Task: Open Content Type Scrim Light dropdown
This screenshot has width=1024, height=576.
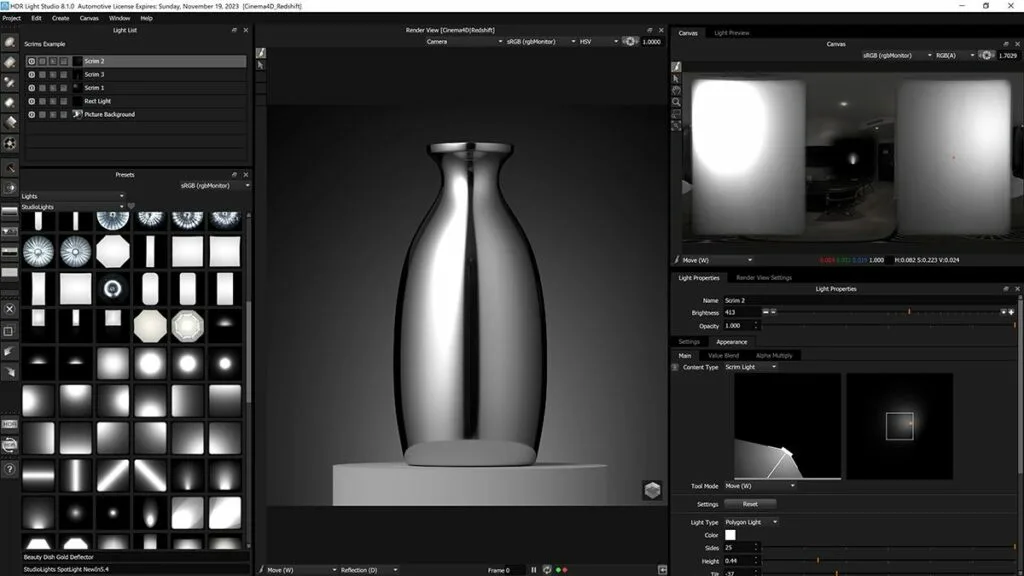Action: [750, 367]
